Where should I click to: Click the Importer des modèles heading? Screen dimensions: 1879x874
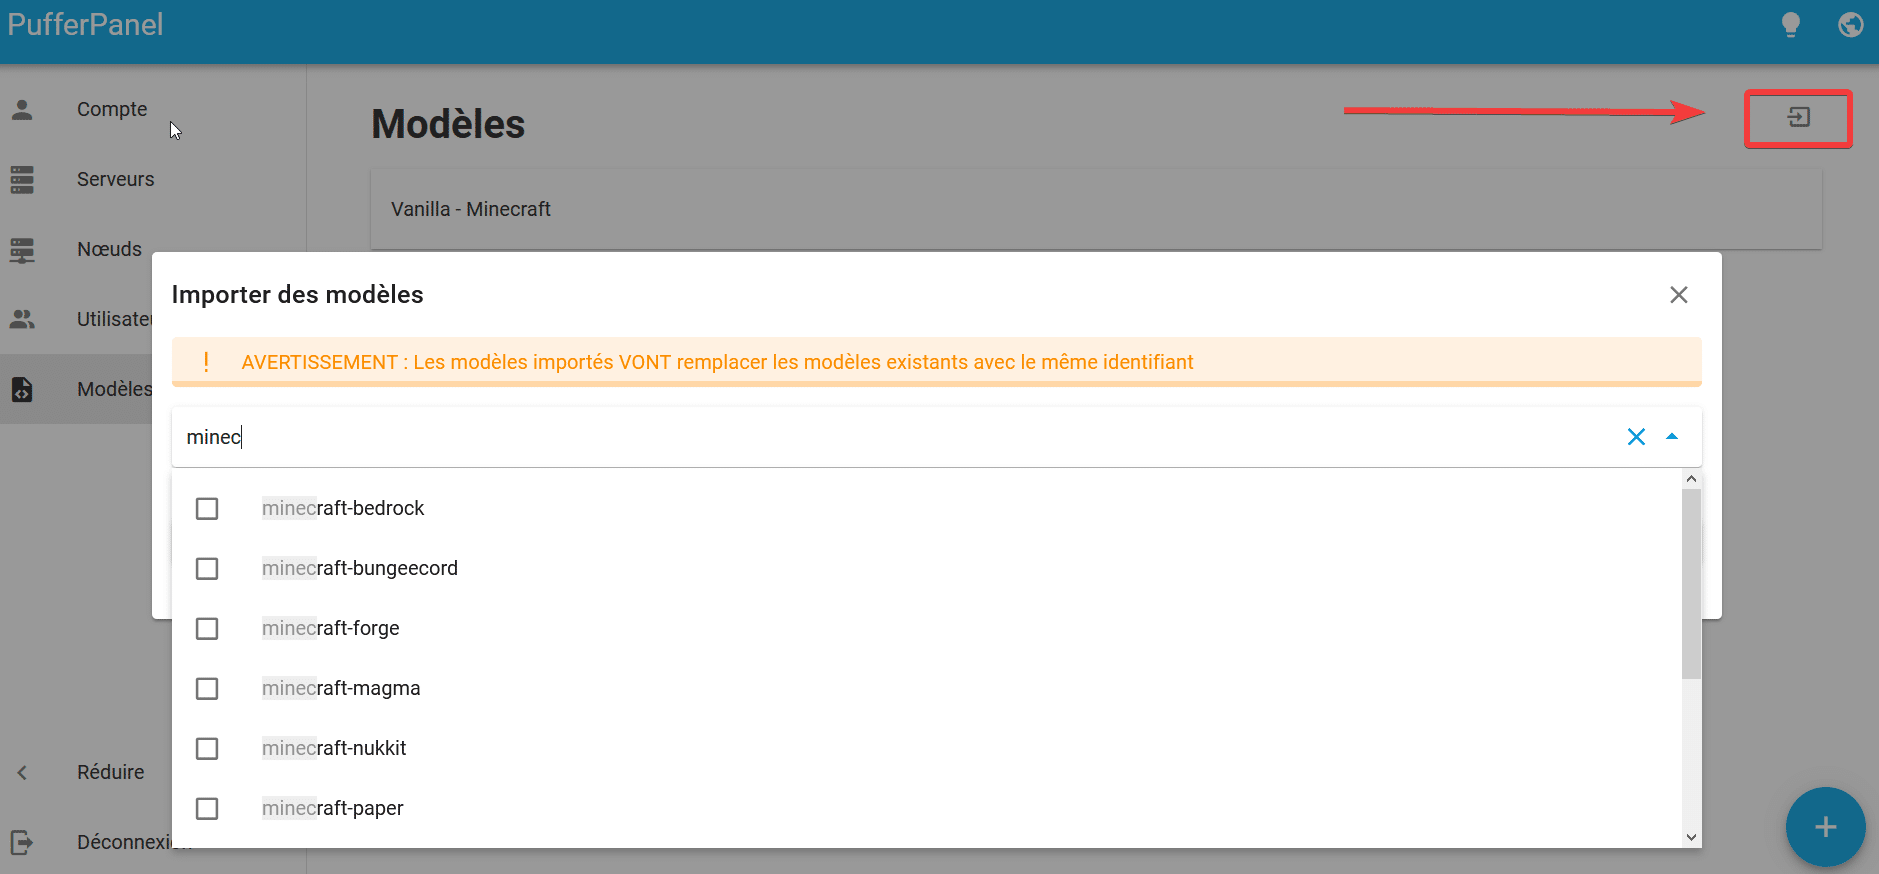coord(298,295)
